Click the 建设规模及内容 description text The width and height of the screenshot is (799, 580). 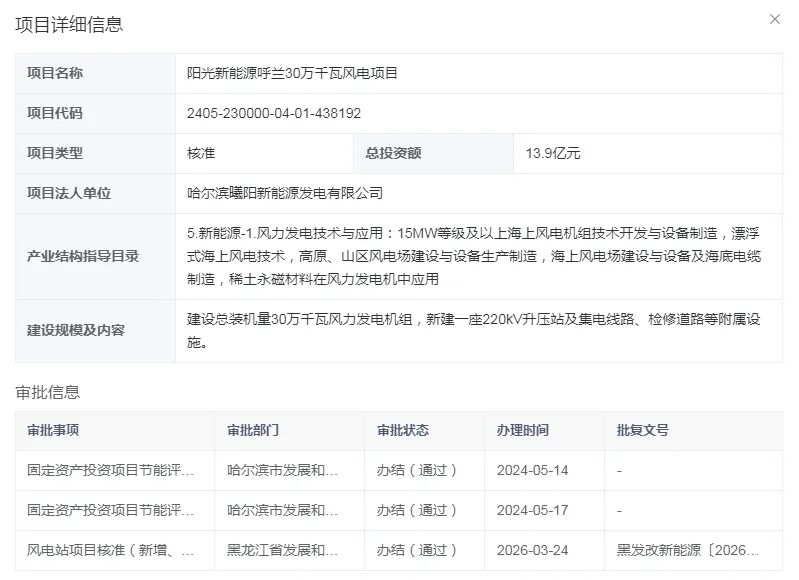473,330
